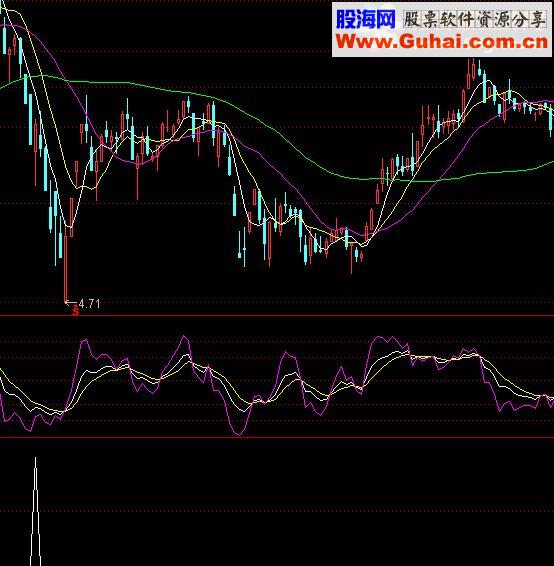The height and width of the screenshot is (566, 554).
Task: Click the 股票软件资源分享 banner text
Action: (x=475, y=19)
